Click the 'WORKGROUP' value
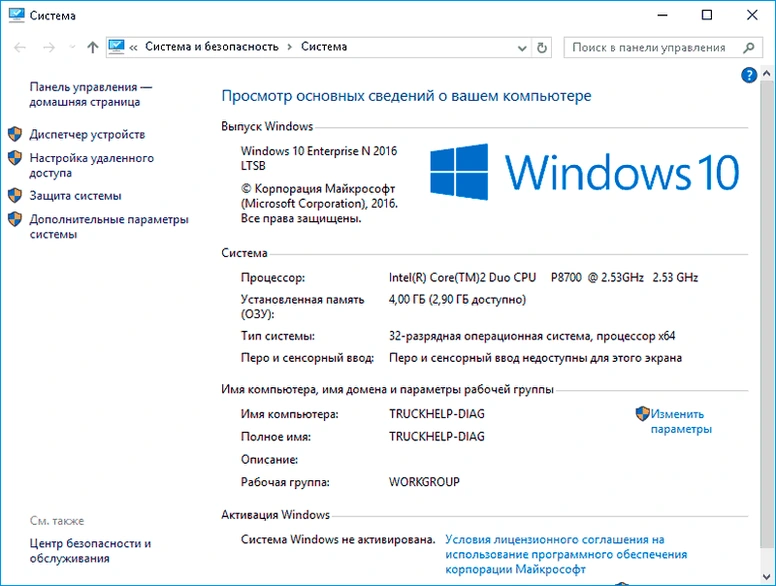The image size is (776, 586). pyautogui.click(x=424, y=482)
